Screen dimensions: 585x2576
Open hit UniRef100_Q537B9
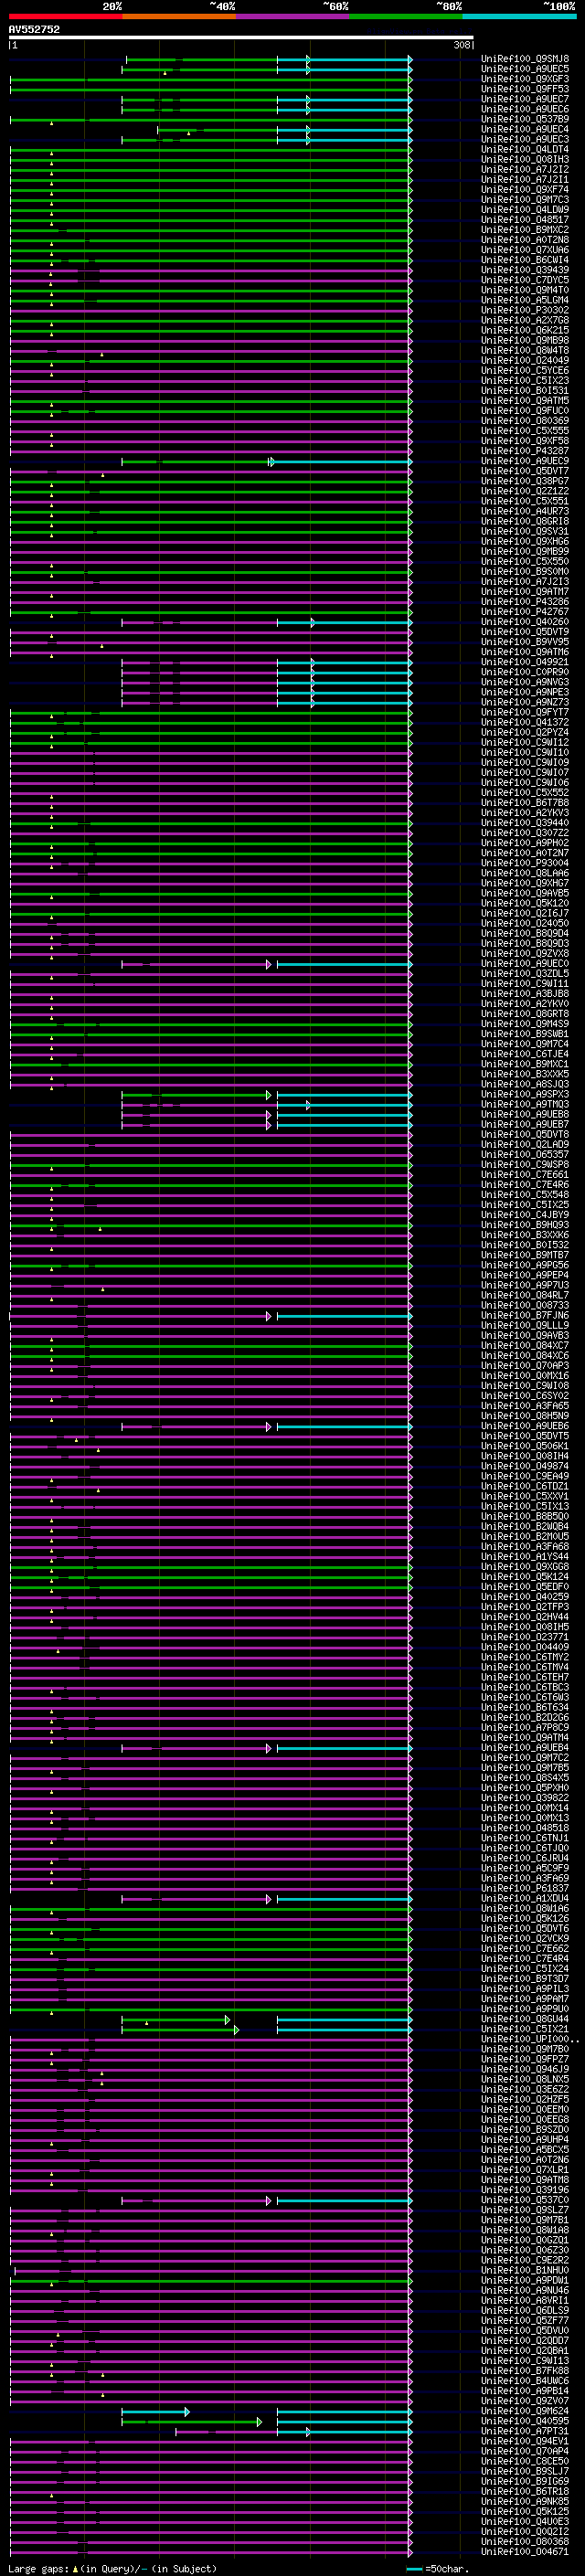coord(525,119)
